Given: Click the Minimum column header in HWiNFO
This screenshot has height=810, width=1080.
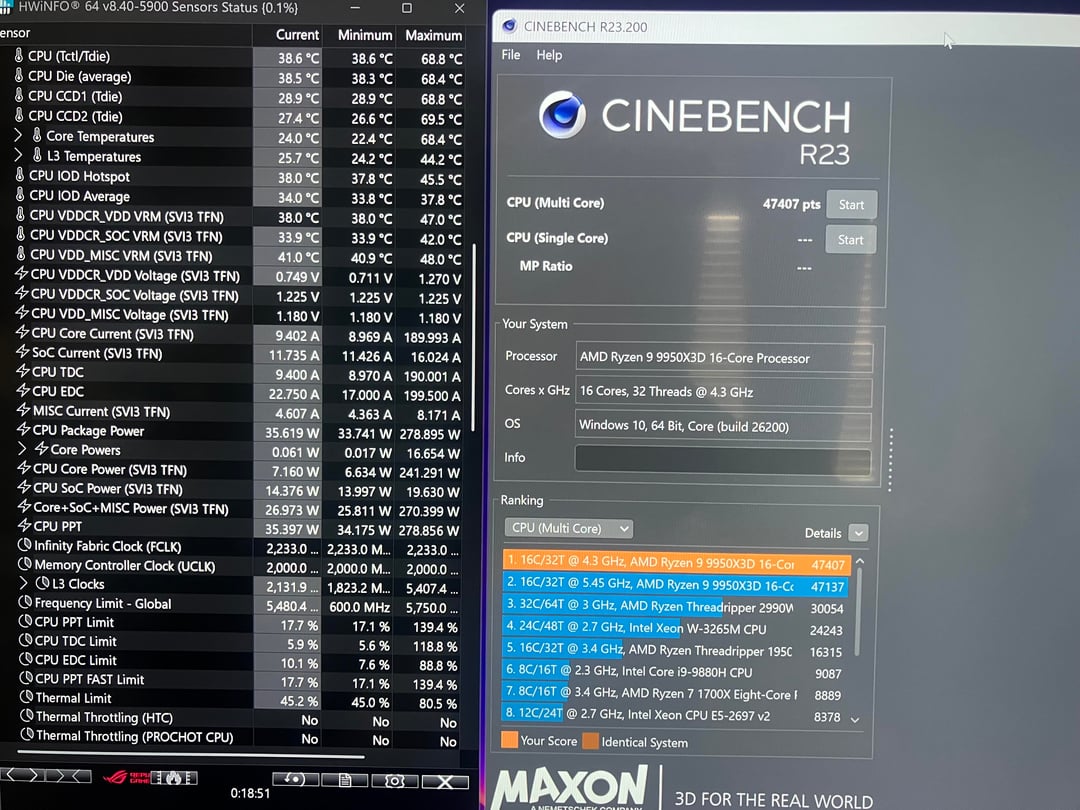Looking at the screenshot, I should pyautogui.click(x=364, y=35).
